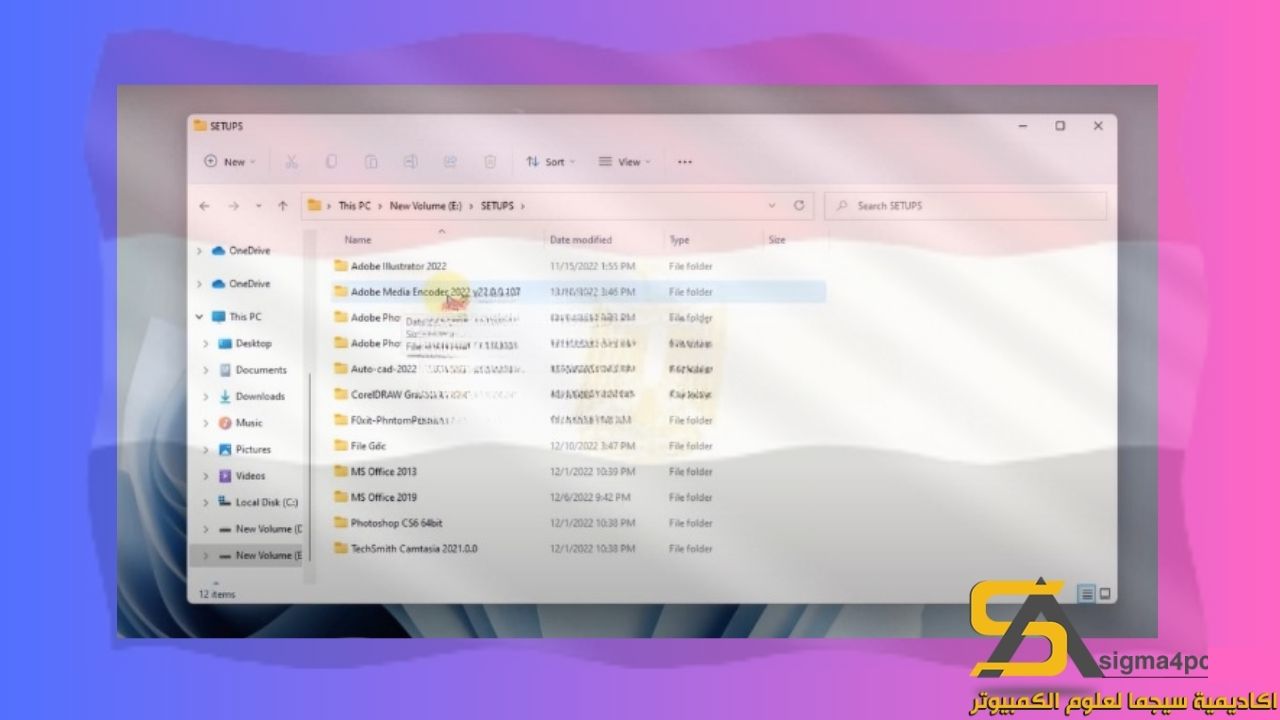
Task: Open Local Disk (C:) in sidebar
Action: pos(267,502)
